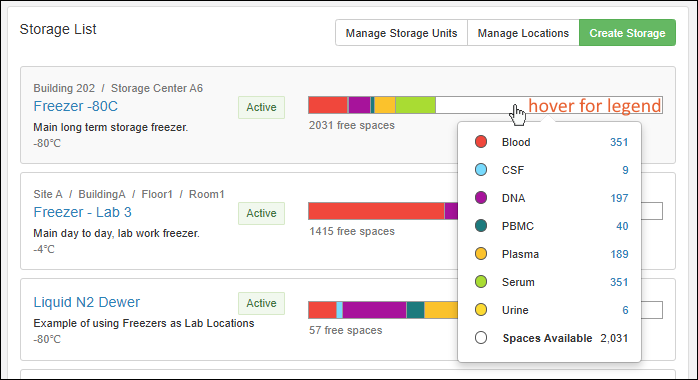The width and height of the screenshot is (698, 380).
Task: Click the red Blood legend circle
Action: (481, 142)
